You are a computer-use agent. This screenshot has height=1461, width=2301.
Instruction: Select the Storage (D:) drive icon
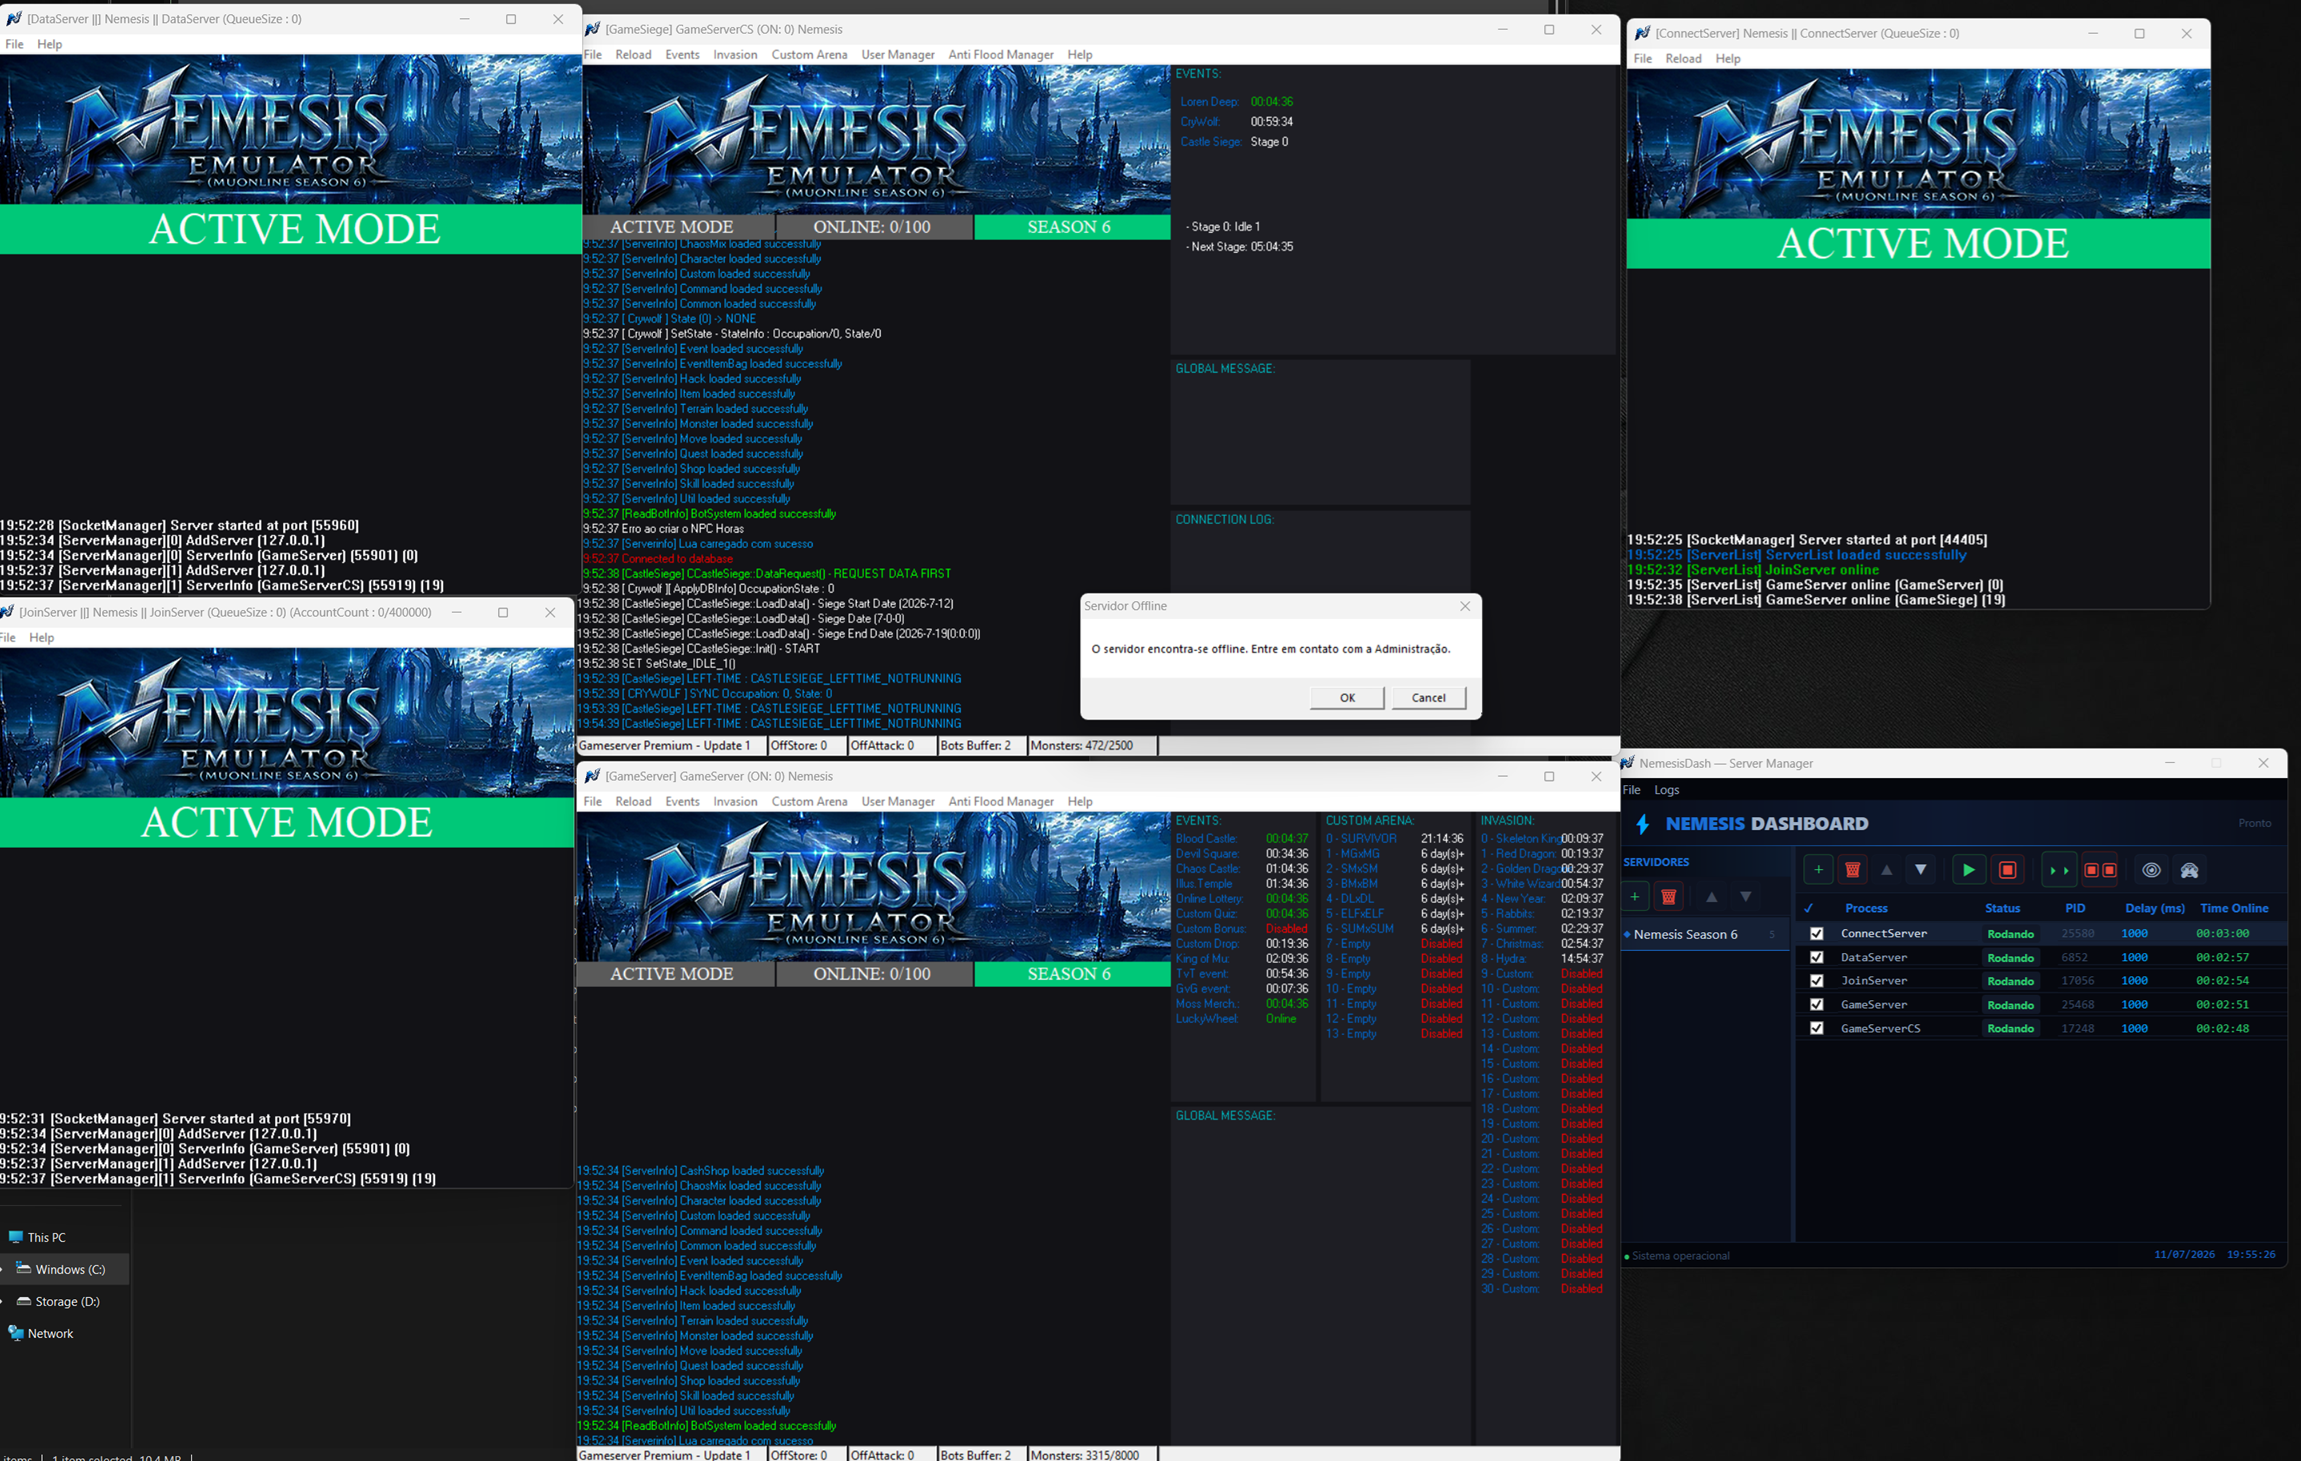coord(24,1301)
